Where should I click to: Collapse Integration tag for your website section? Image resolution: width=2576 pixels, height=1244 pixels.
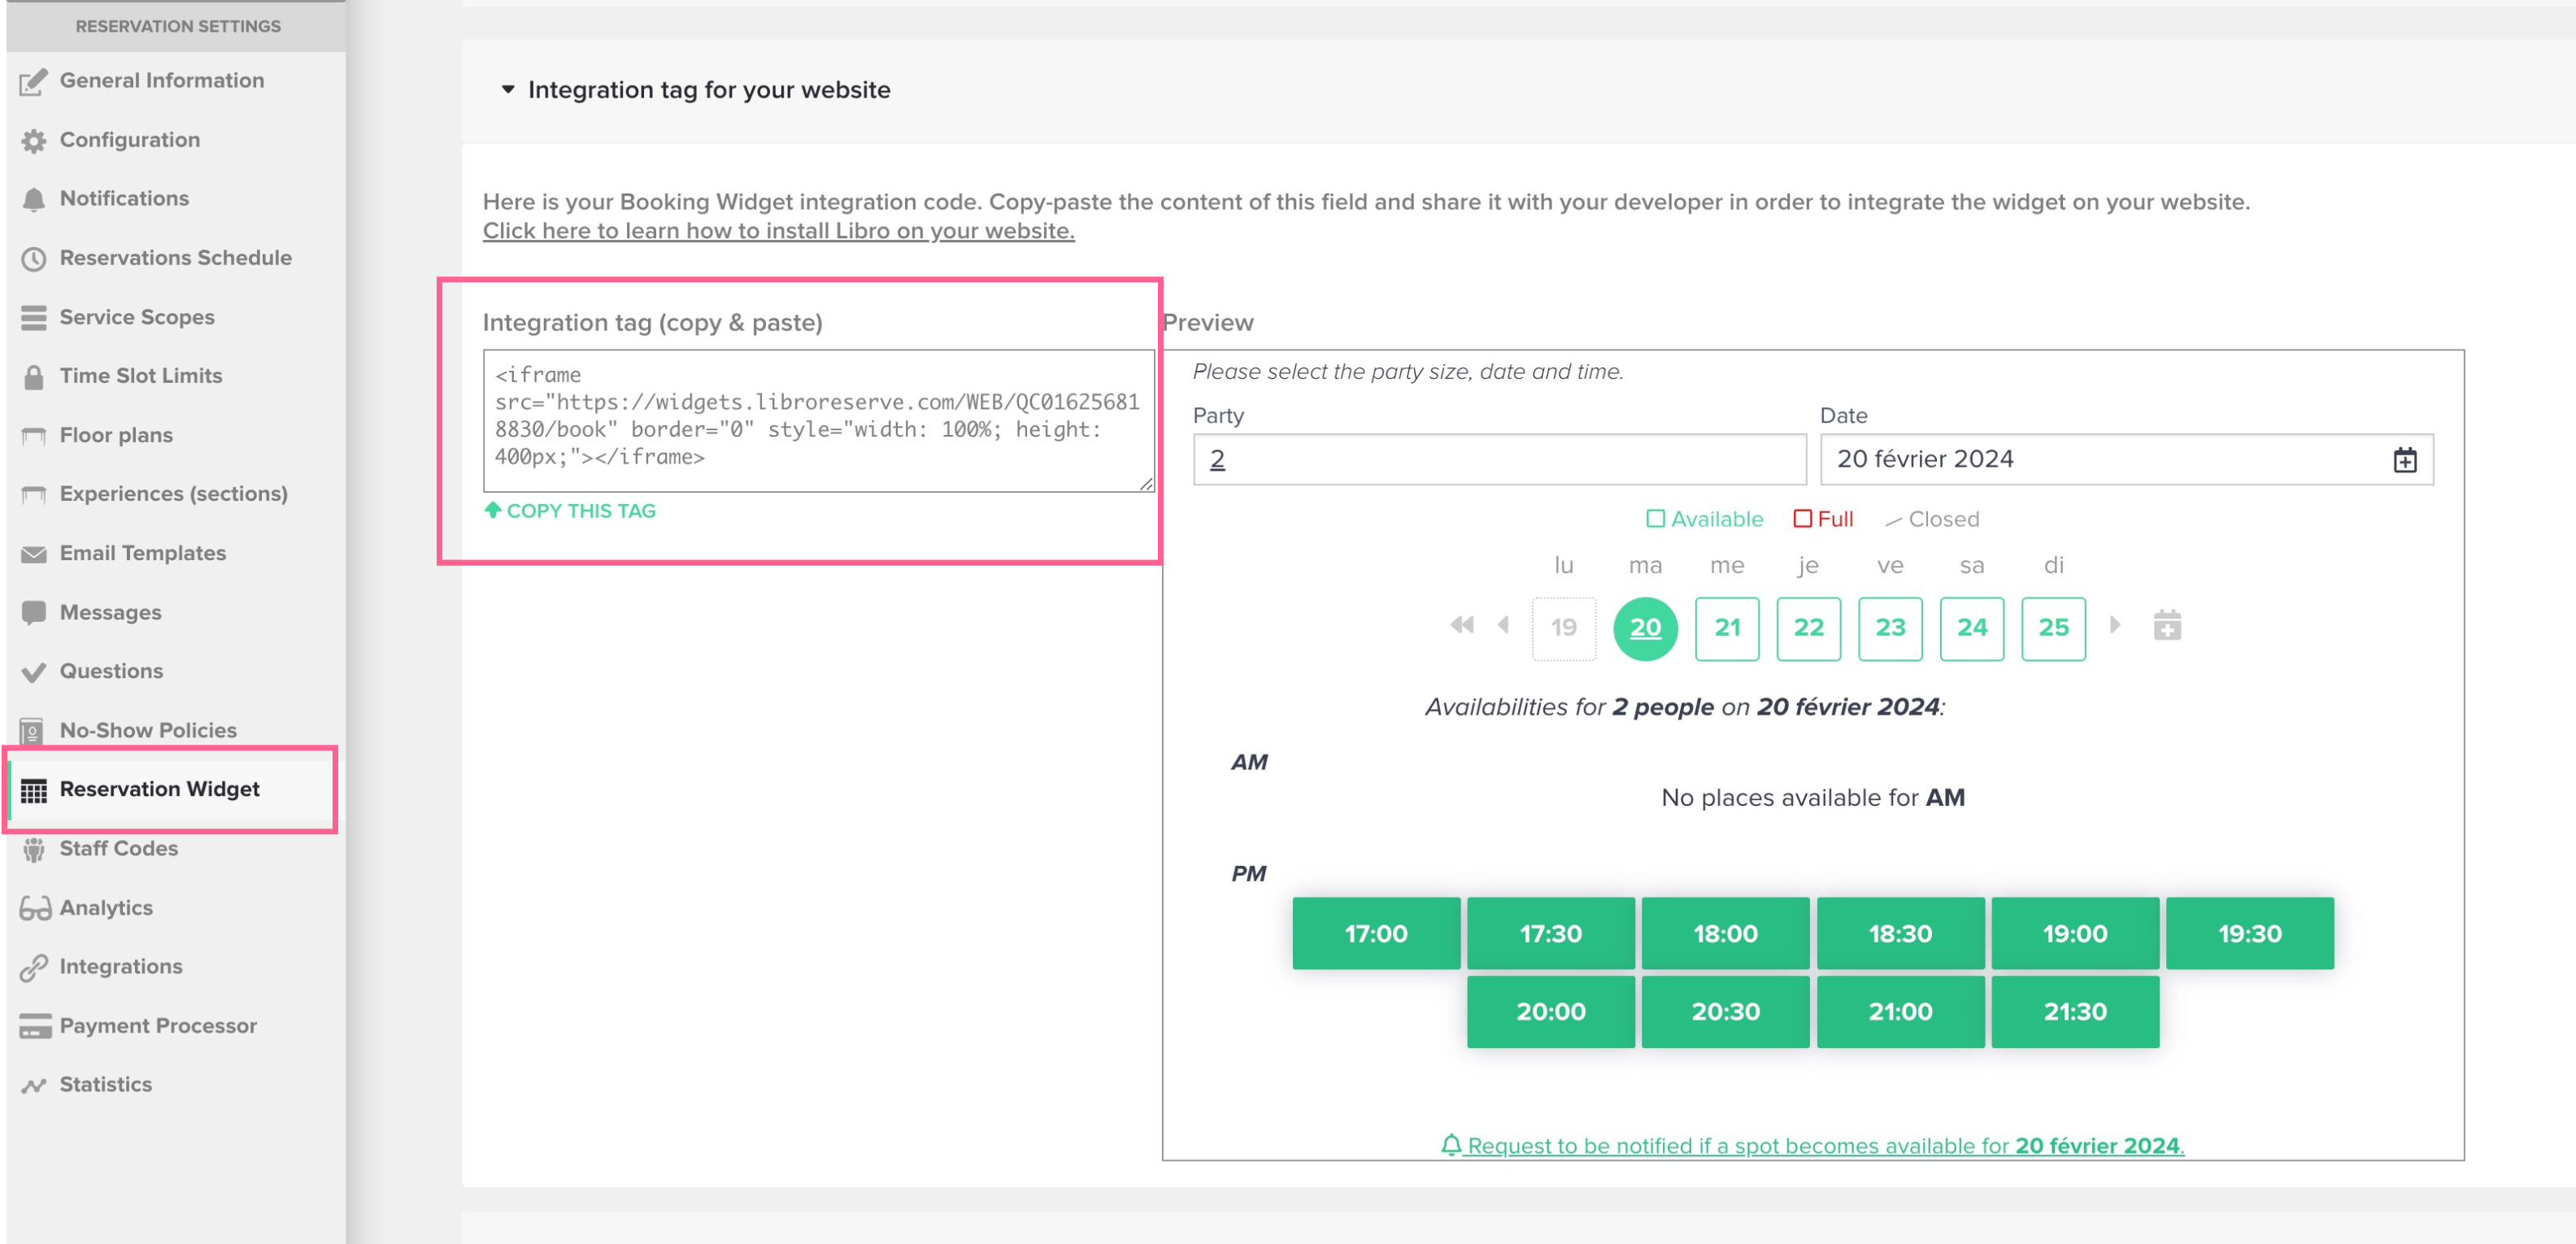(508, 90)
